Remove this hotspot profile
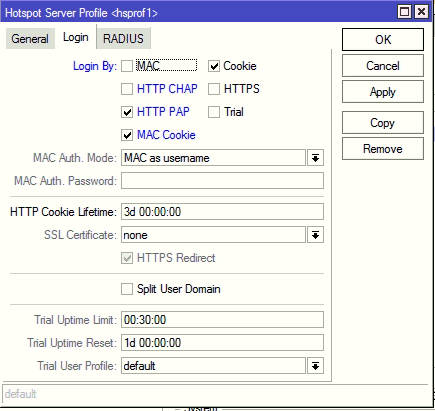The image size is (435, 411). pos(383,149)
